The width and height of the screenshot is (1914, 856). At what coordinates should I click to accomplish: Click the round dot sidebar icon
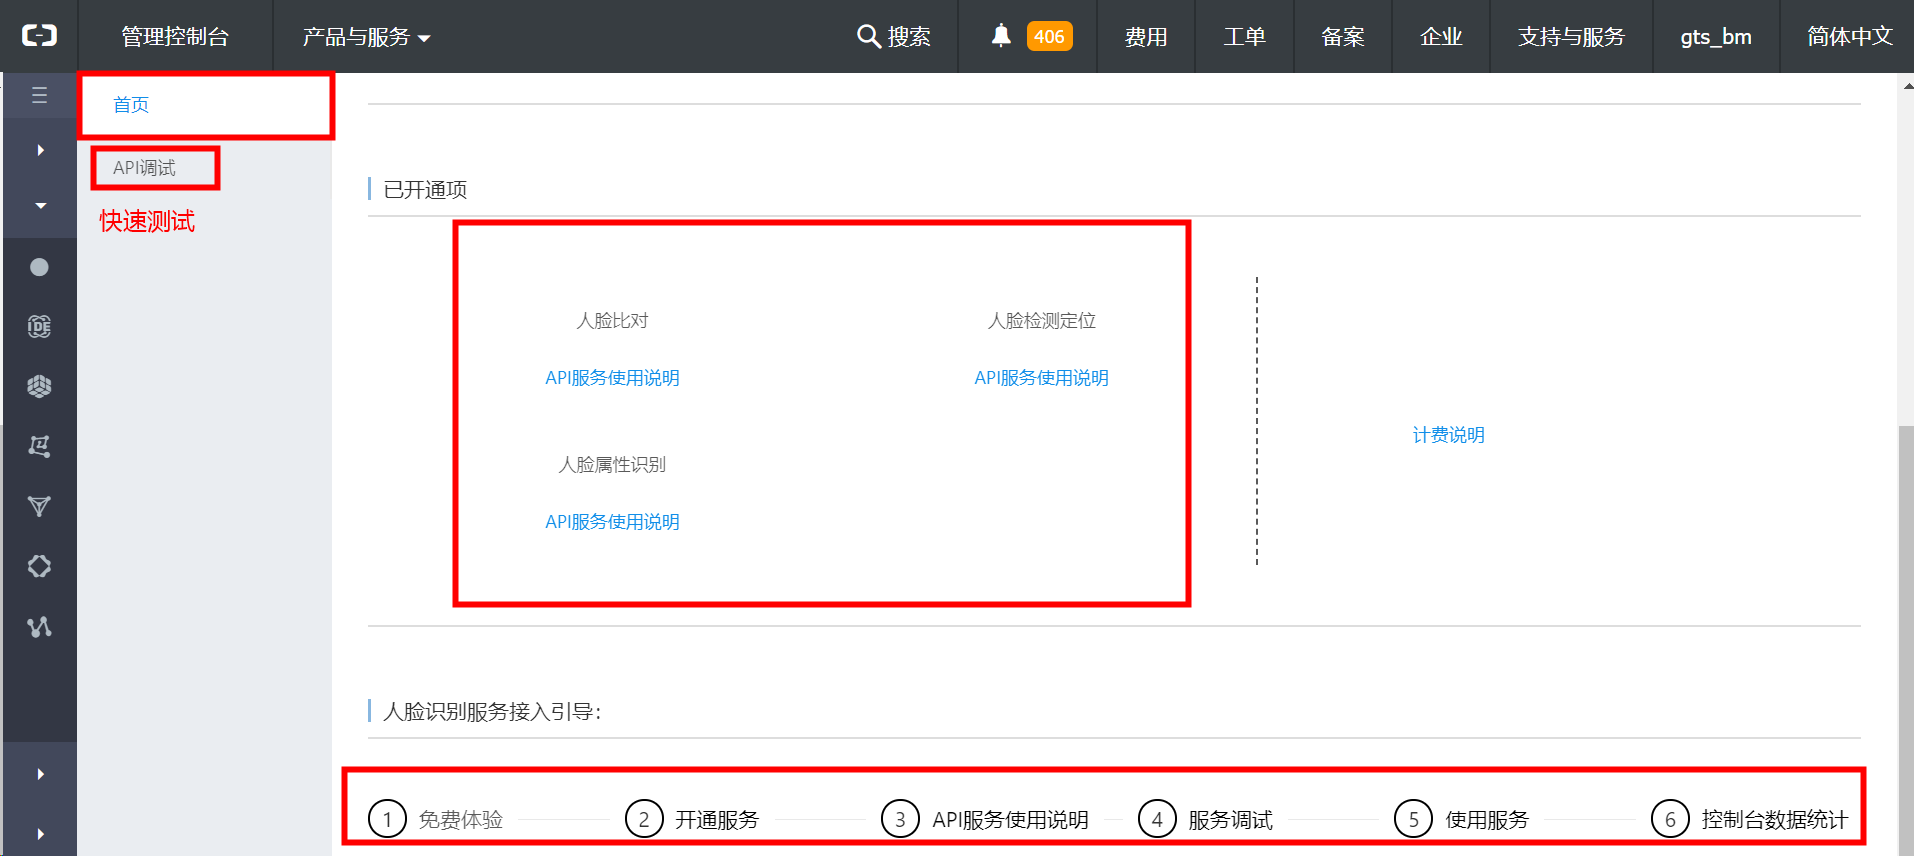(x=39, y=267)
